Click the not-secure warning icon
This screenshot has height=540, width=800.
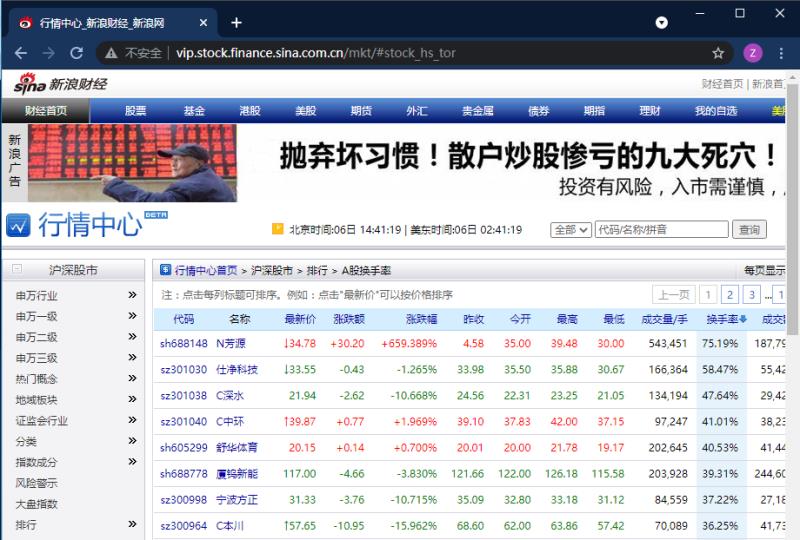coord(111,53)
